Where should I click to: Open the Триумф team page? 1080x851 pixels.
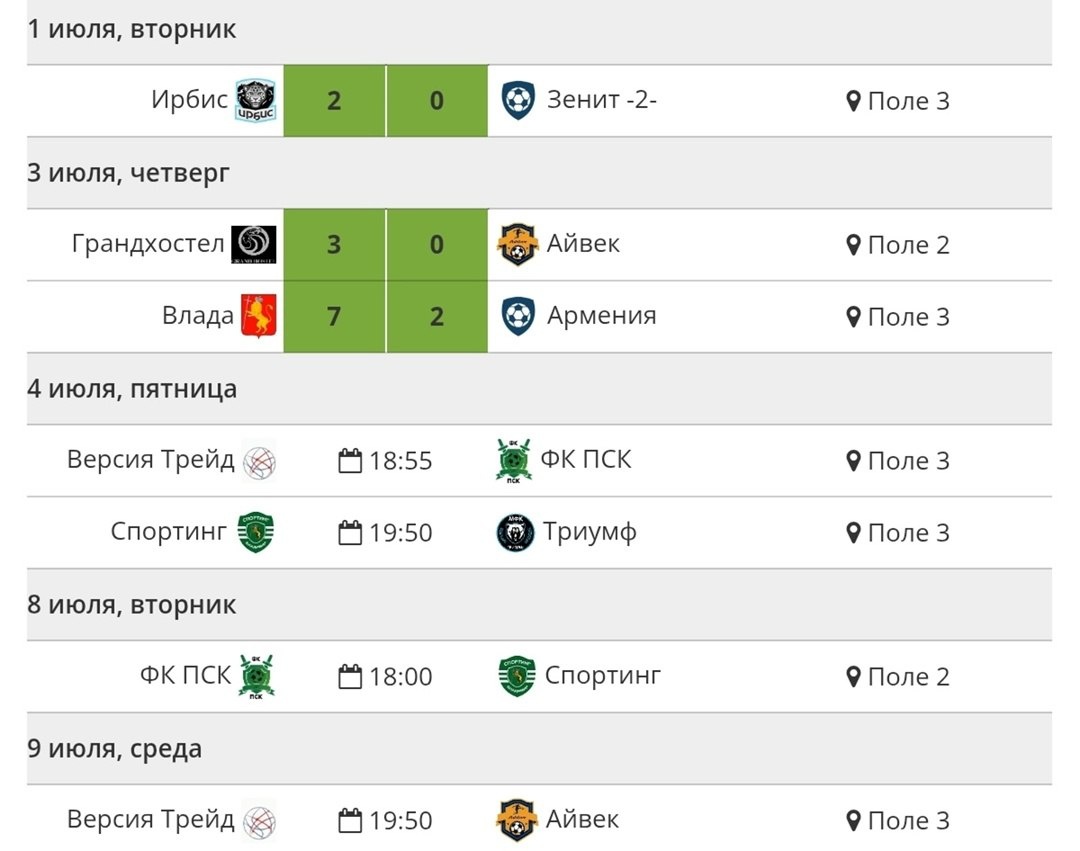click(590, 532)
